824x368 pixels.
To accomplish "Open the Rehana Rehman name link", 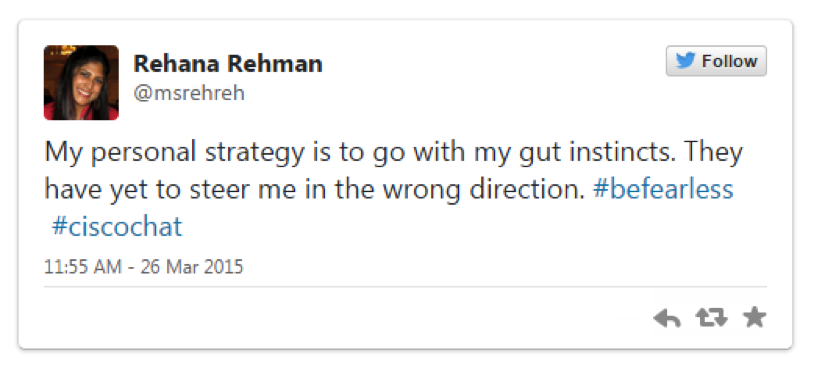I will click(x=228, y=64).
